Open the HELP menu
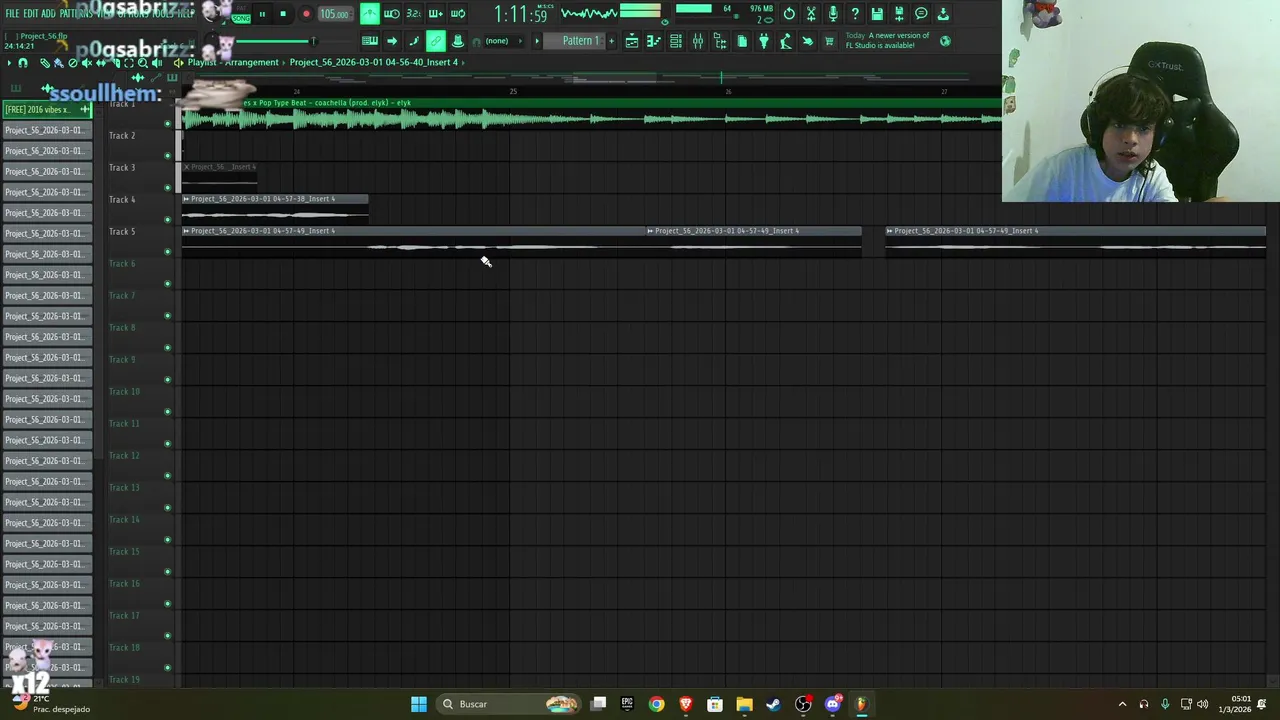Image resolution: width=1280 pixels, height=720 pixels. click(186, 14)
